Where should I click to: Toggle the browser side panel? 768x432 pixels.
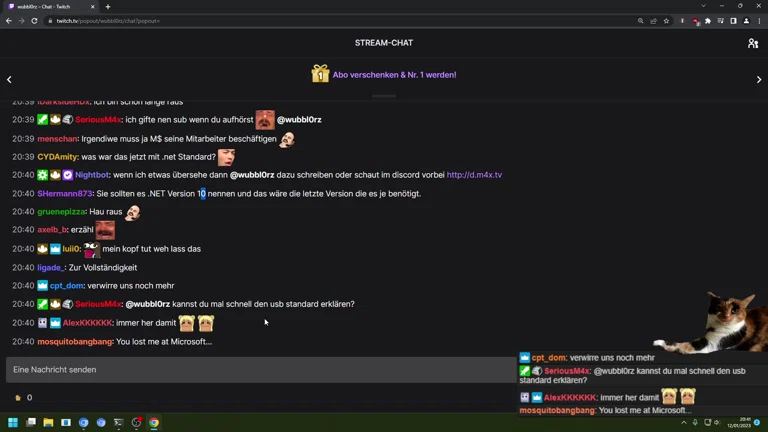pos(733,21)
